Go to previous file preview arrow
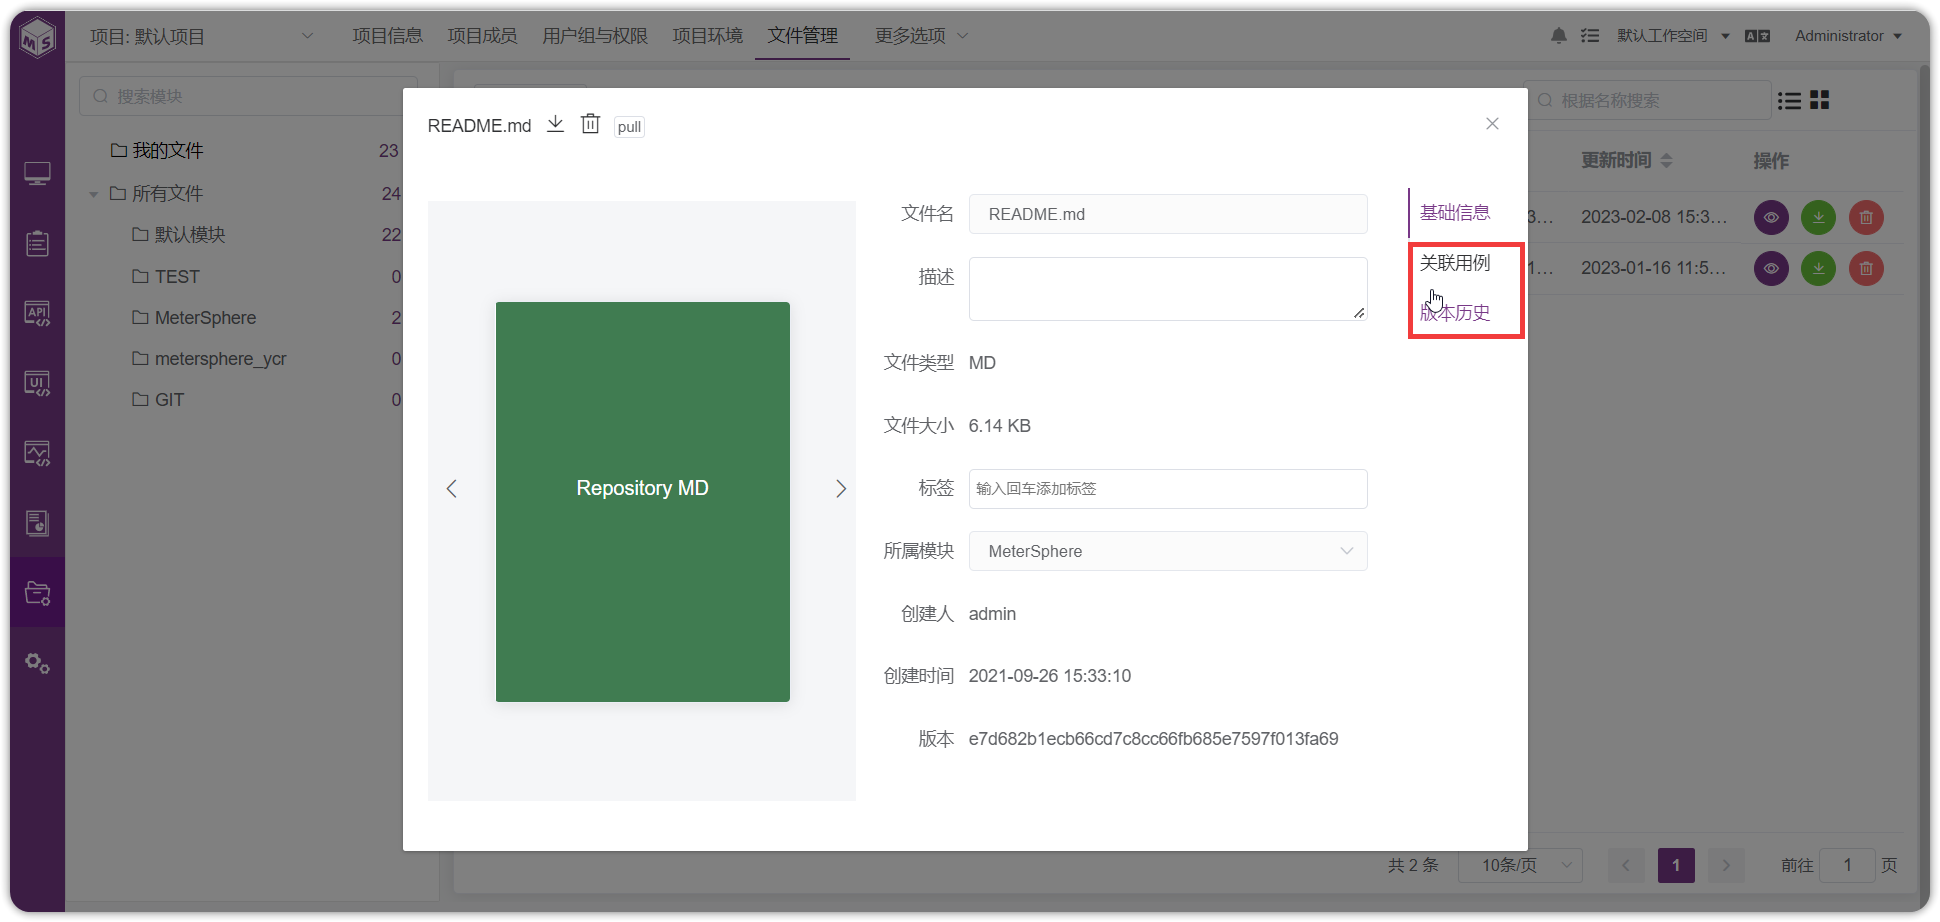This screenshot has height=922, width=1940. 451,488
